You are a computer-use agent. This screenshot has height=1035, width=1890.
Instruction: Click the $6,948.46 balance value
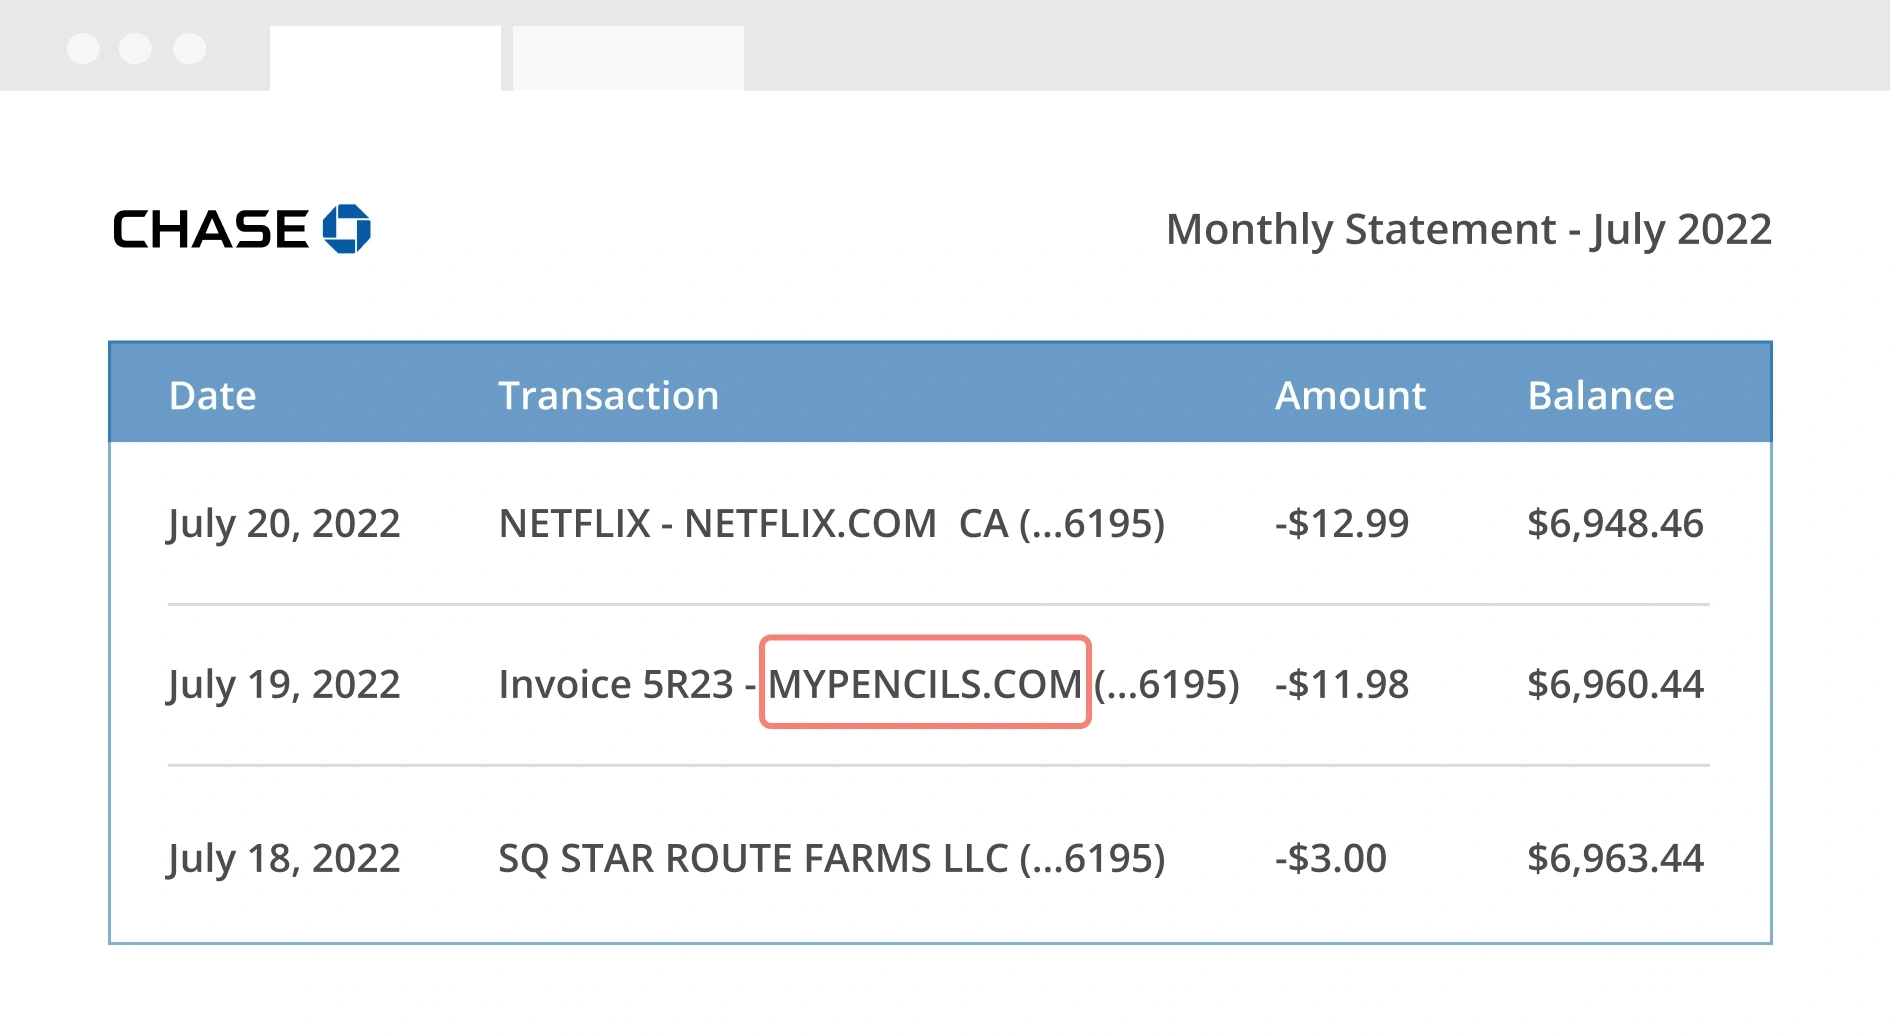coord(1615,524)
